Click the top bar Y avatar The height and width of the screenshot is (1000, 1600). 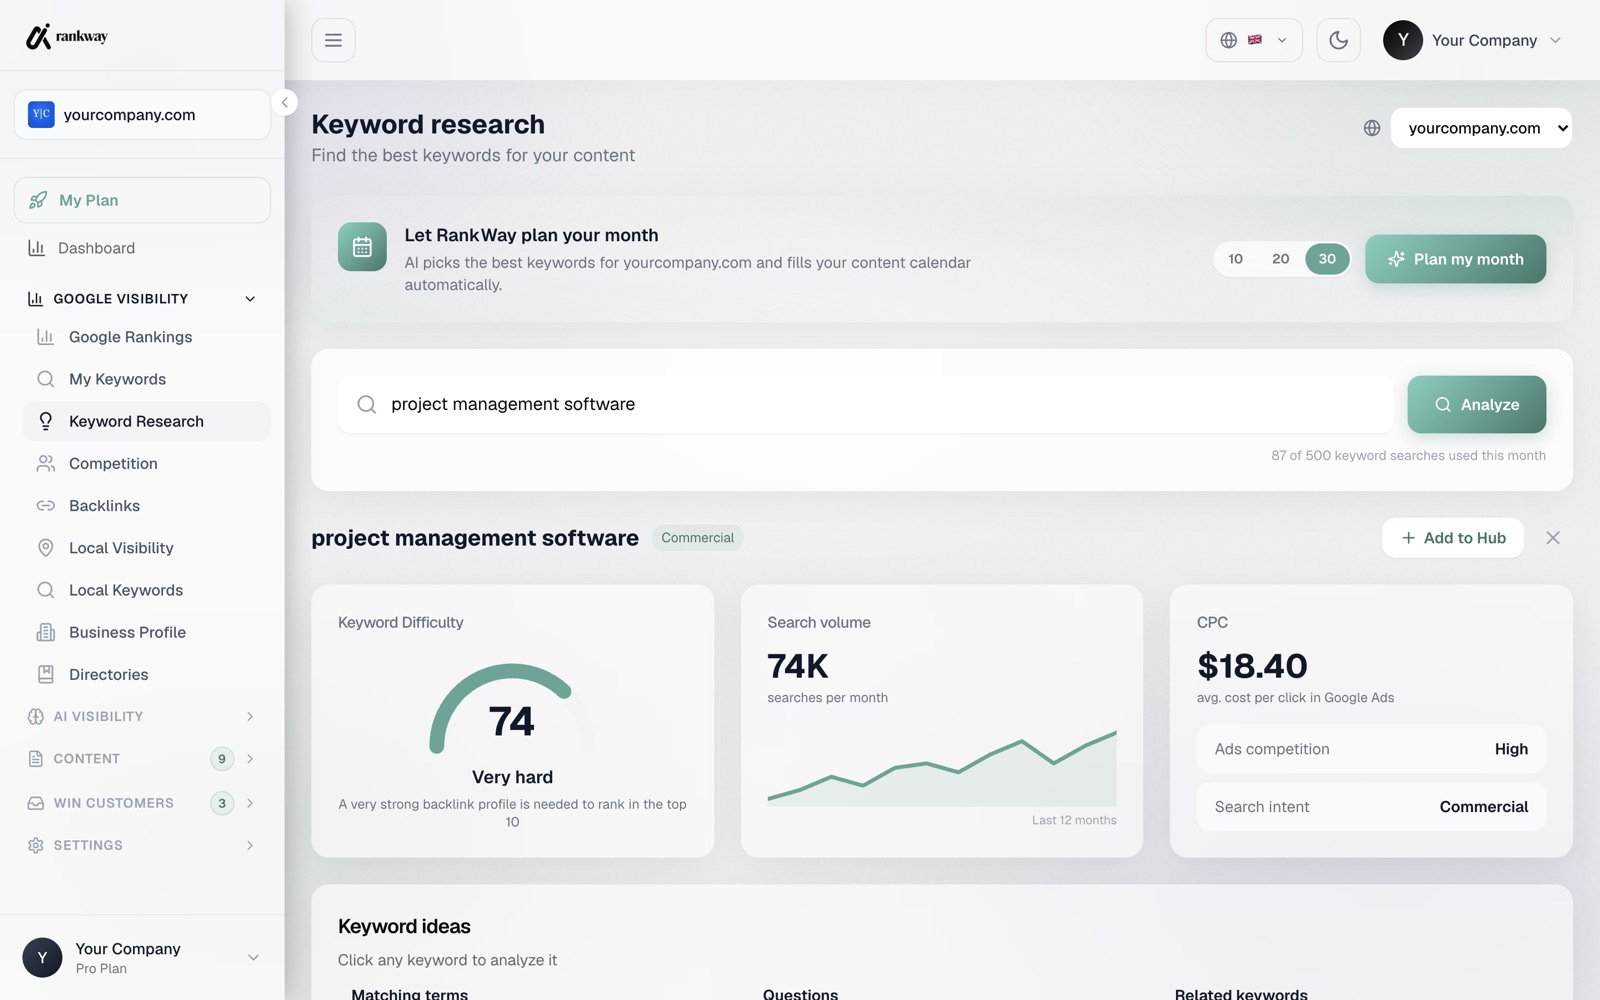click(1403, 40)
